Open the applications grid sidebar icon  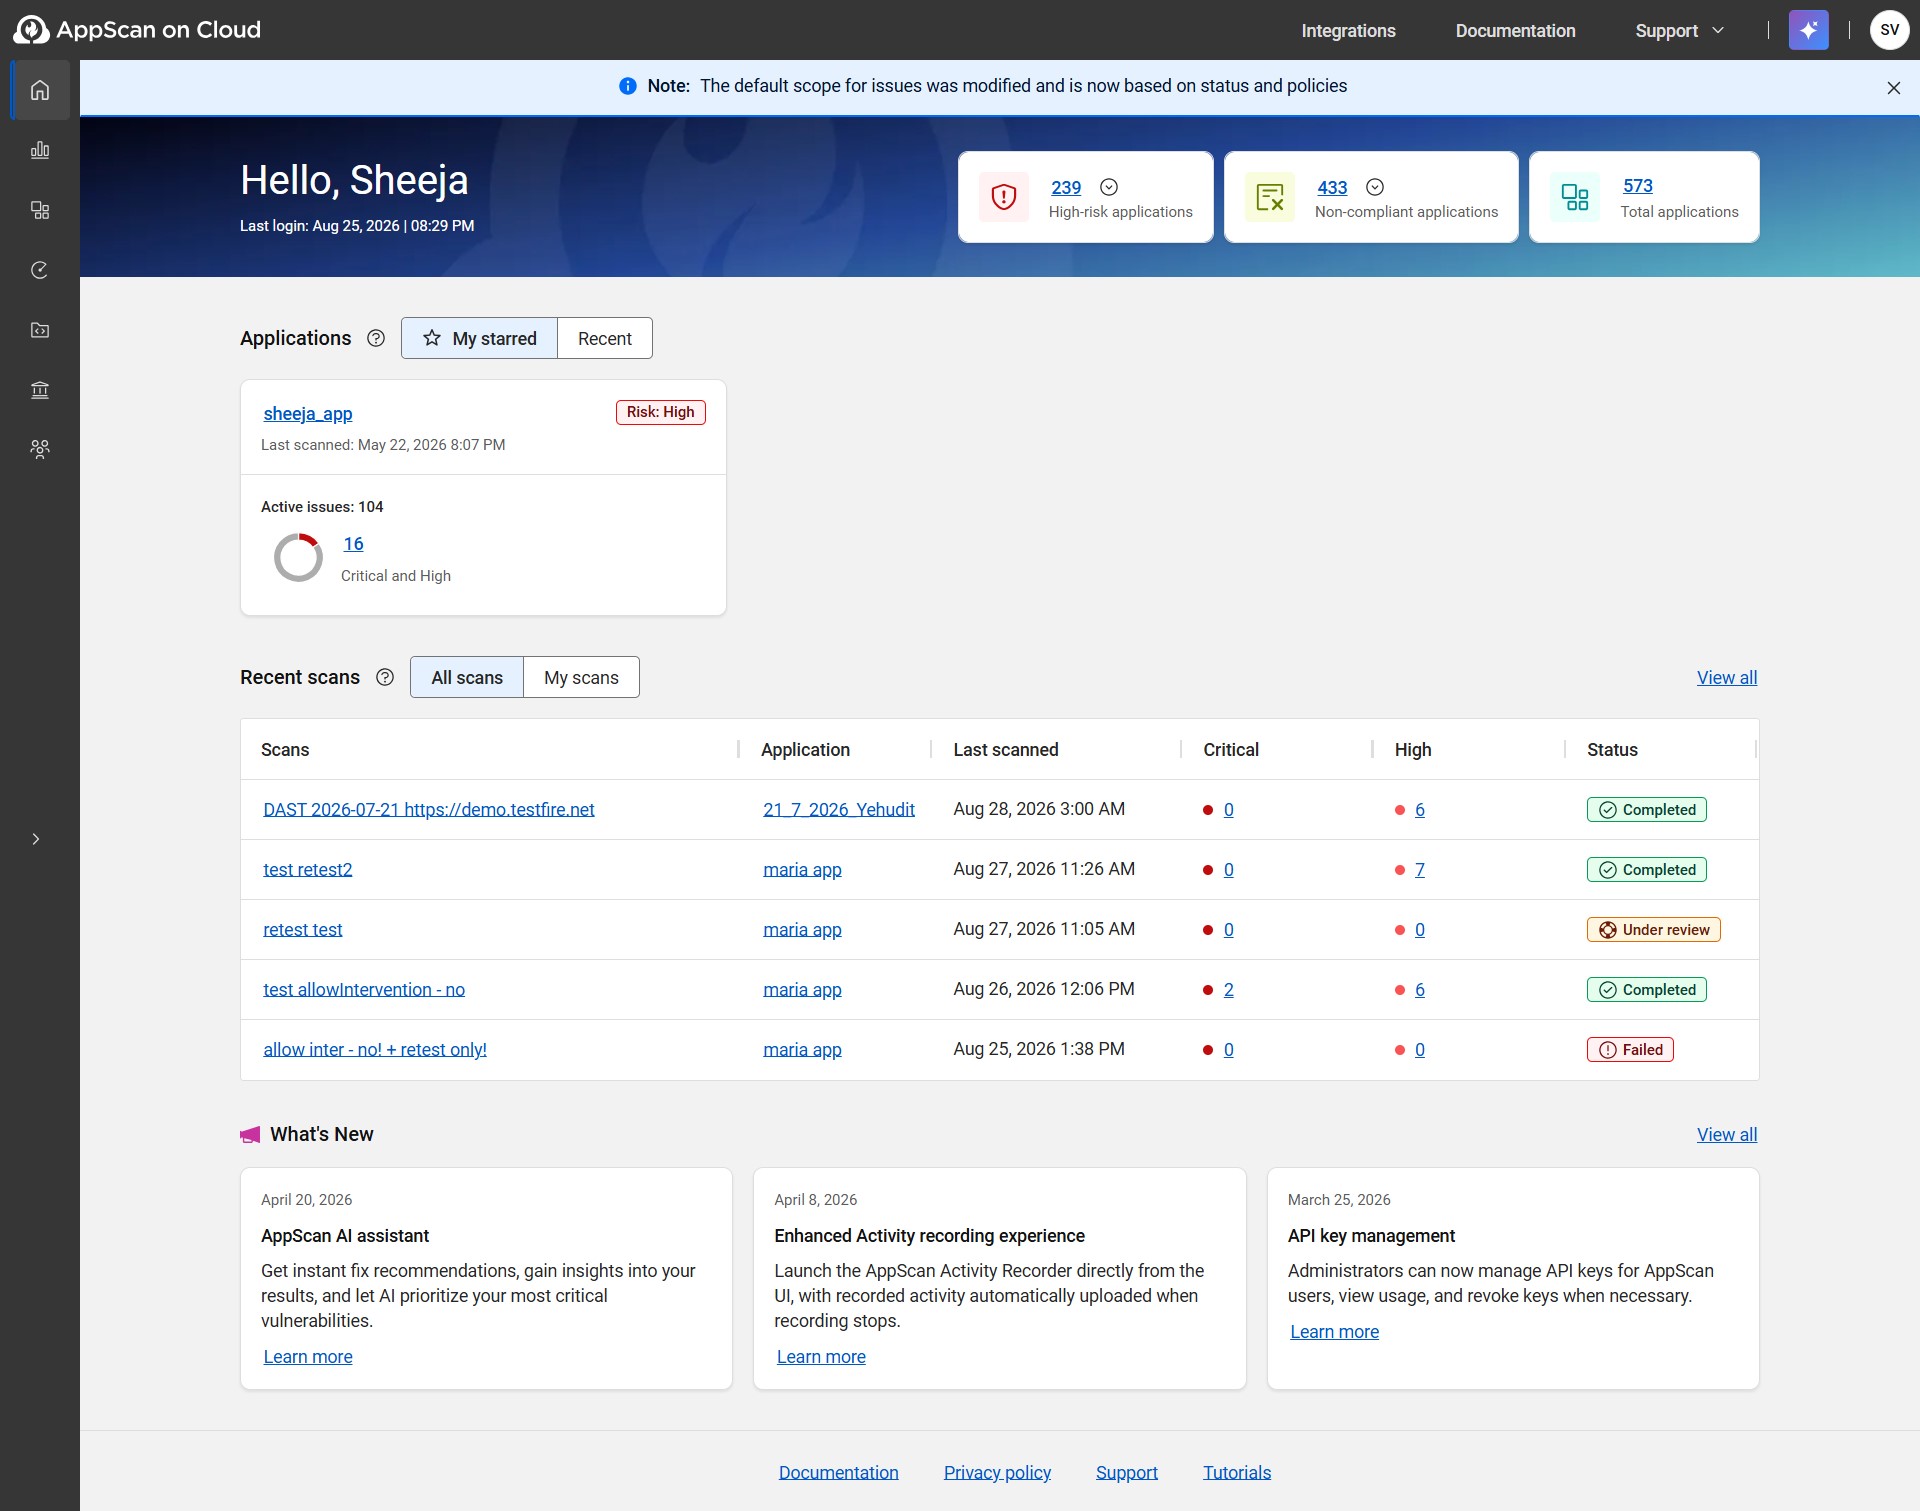[x=40, y=210]
